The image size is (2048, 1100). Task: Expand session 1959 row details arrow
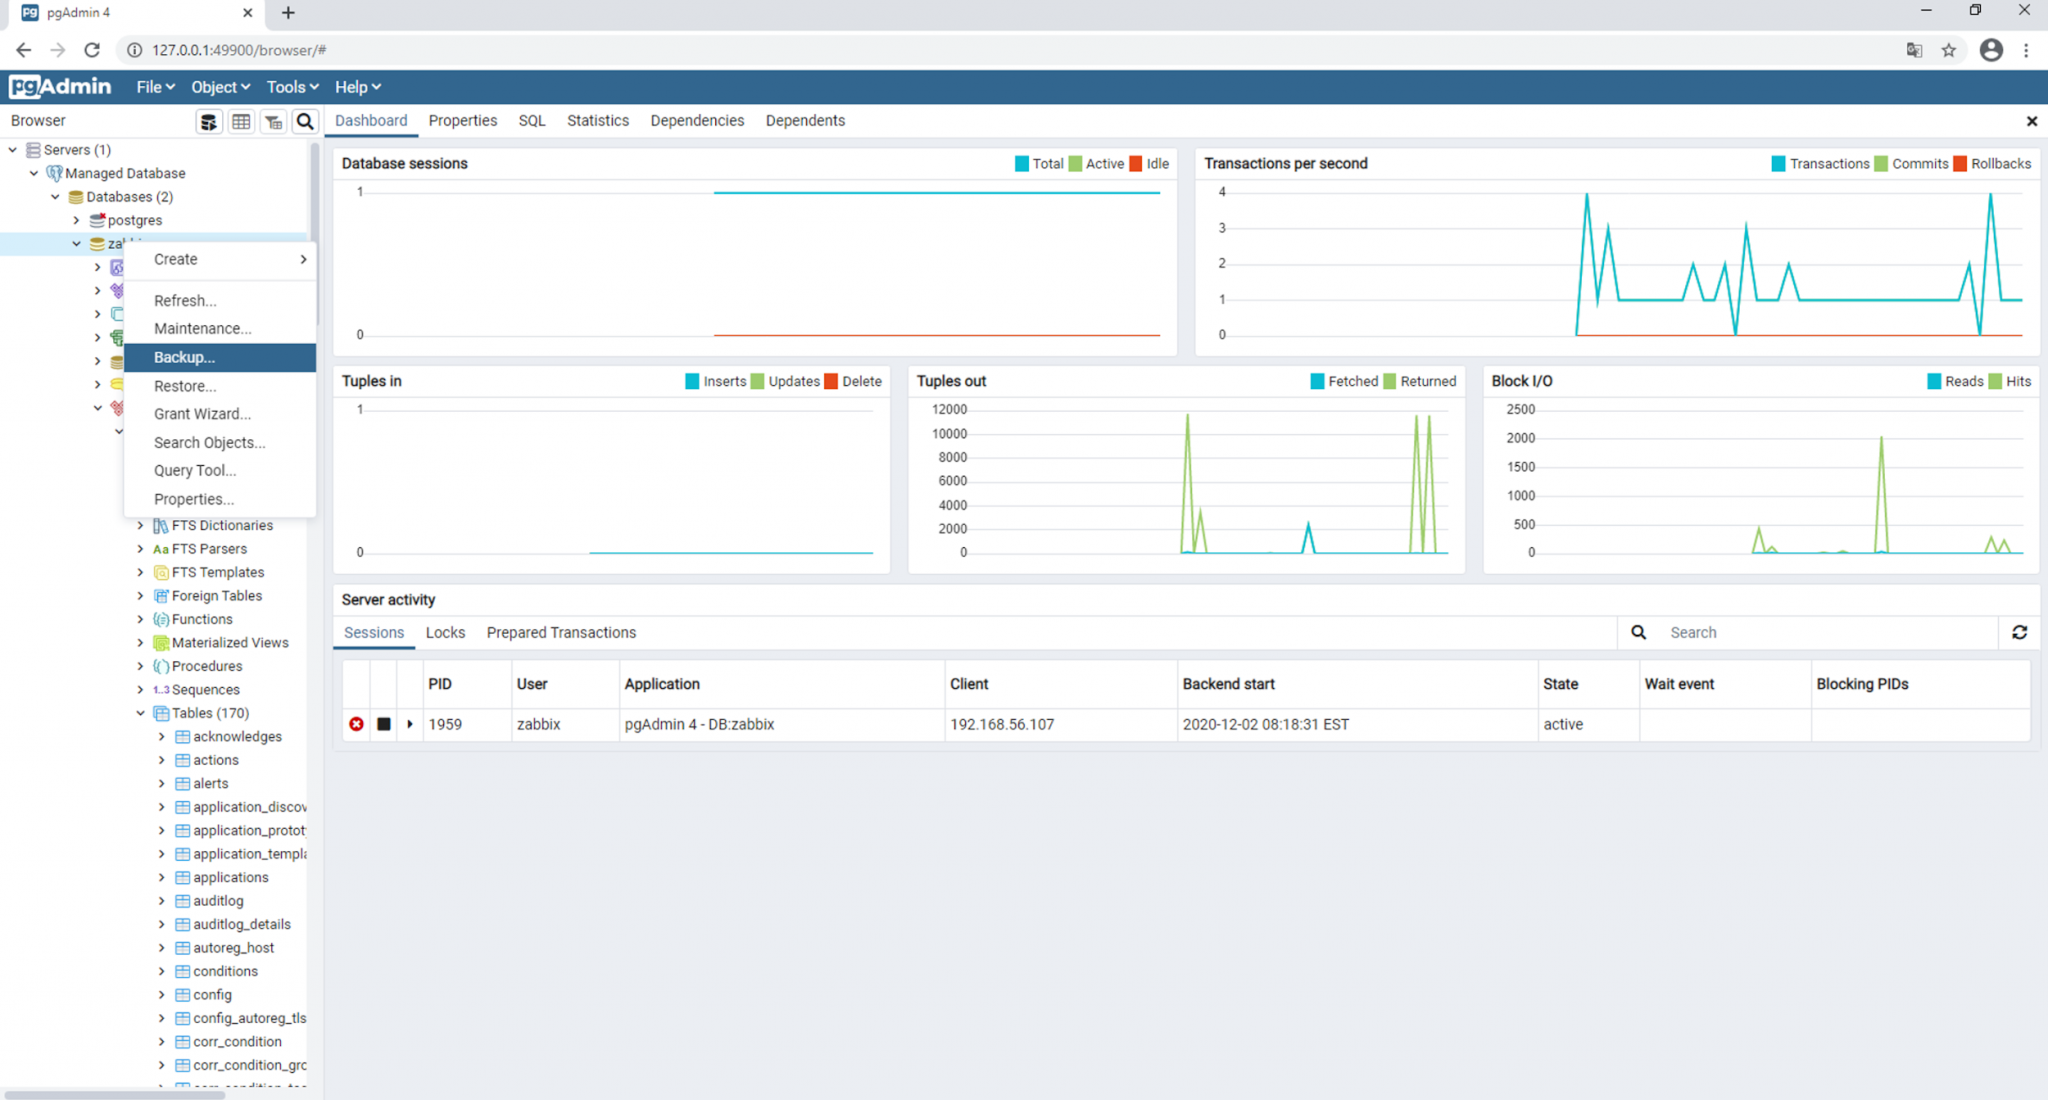(410, 724)
